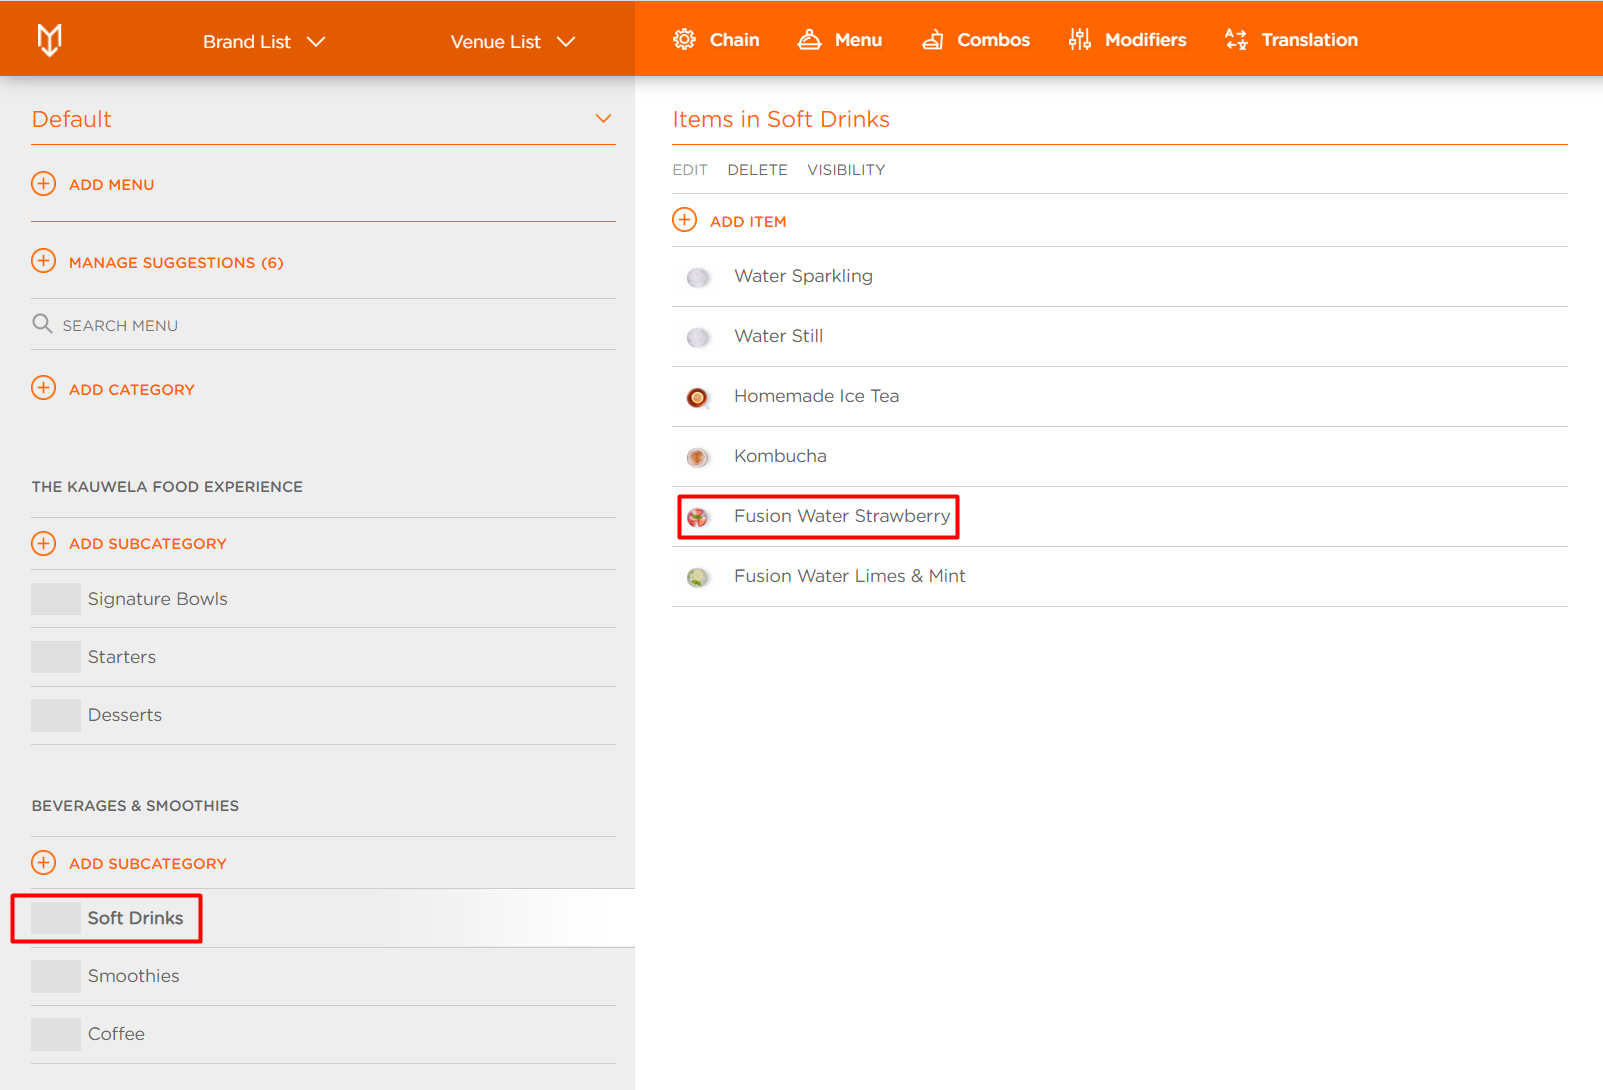The image size is (1603, 1090).
Task: Select the Water Still item
Action: point(1120,337)
